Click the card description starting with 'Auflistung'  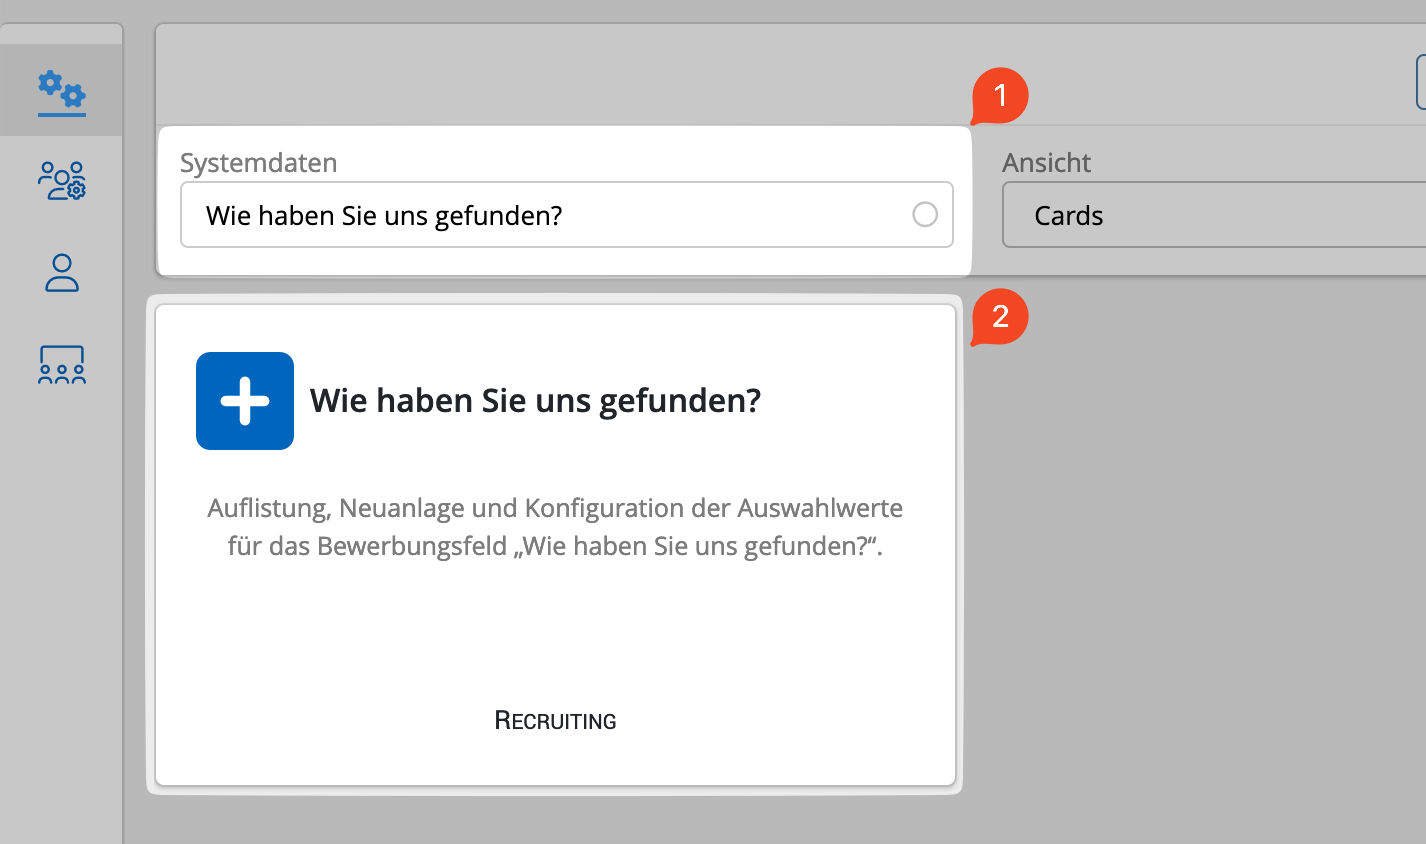coord(555,527)
